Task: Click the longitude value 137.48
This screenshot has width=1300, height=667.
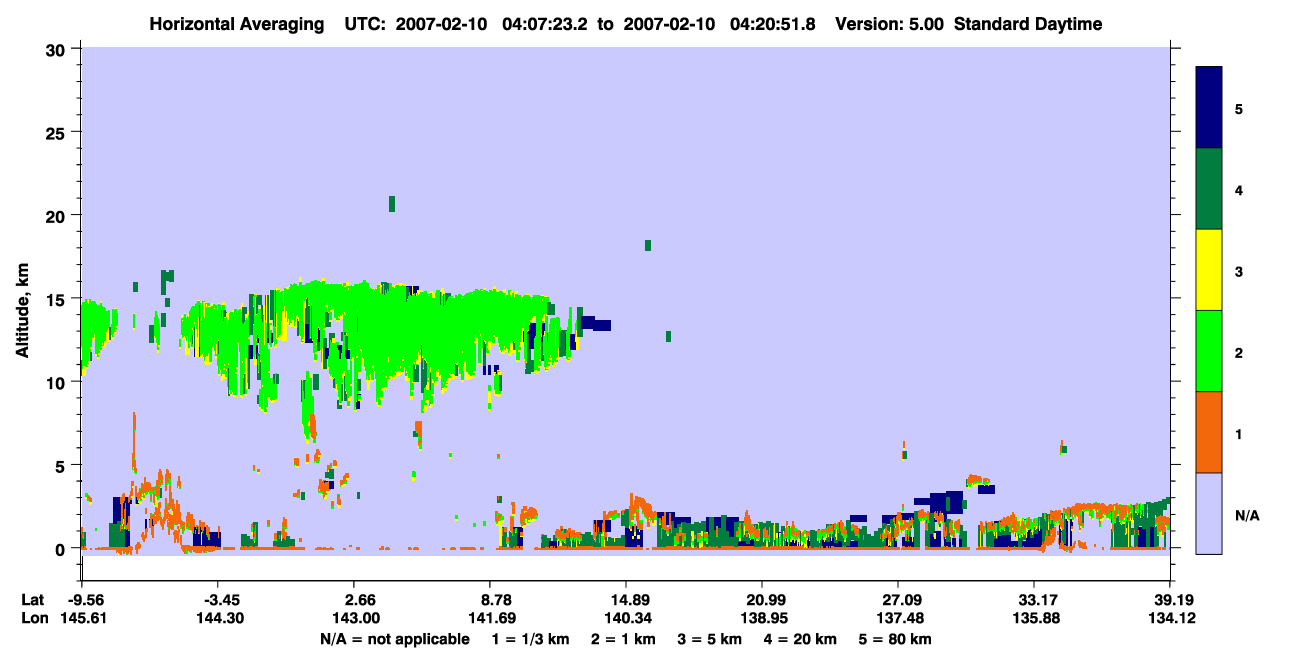Action: (901, 618)
